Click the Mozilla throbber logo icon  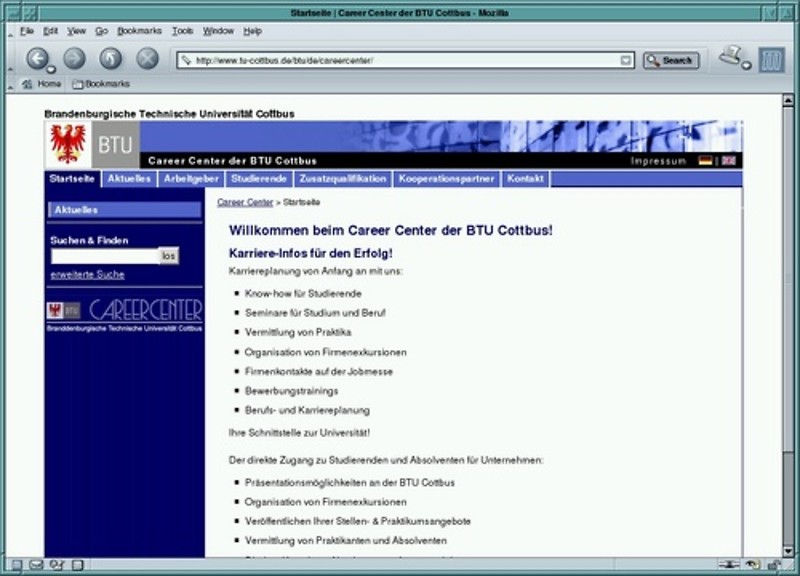point(771,60)
